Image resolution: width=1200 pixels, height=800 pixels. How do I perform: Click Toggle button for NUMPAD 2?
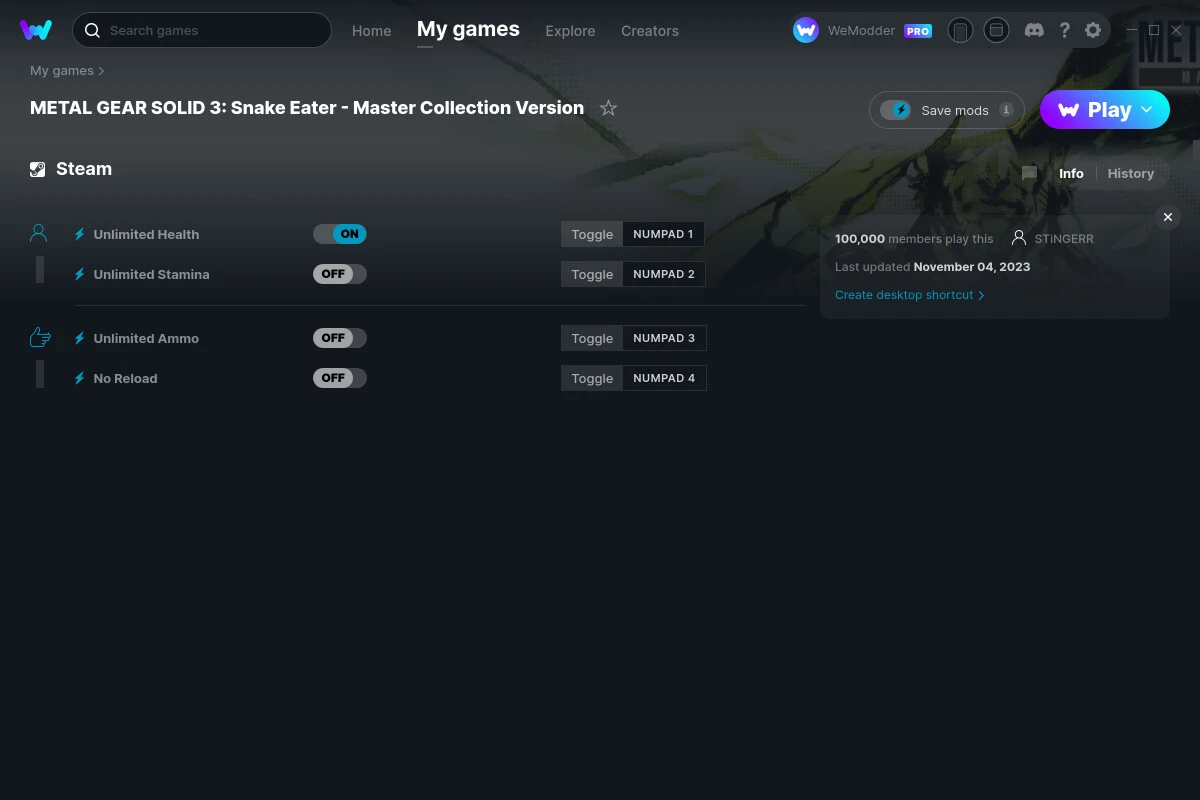[592, 274]
